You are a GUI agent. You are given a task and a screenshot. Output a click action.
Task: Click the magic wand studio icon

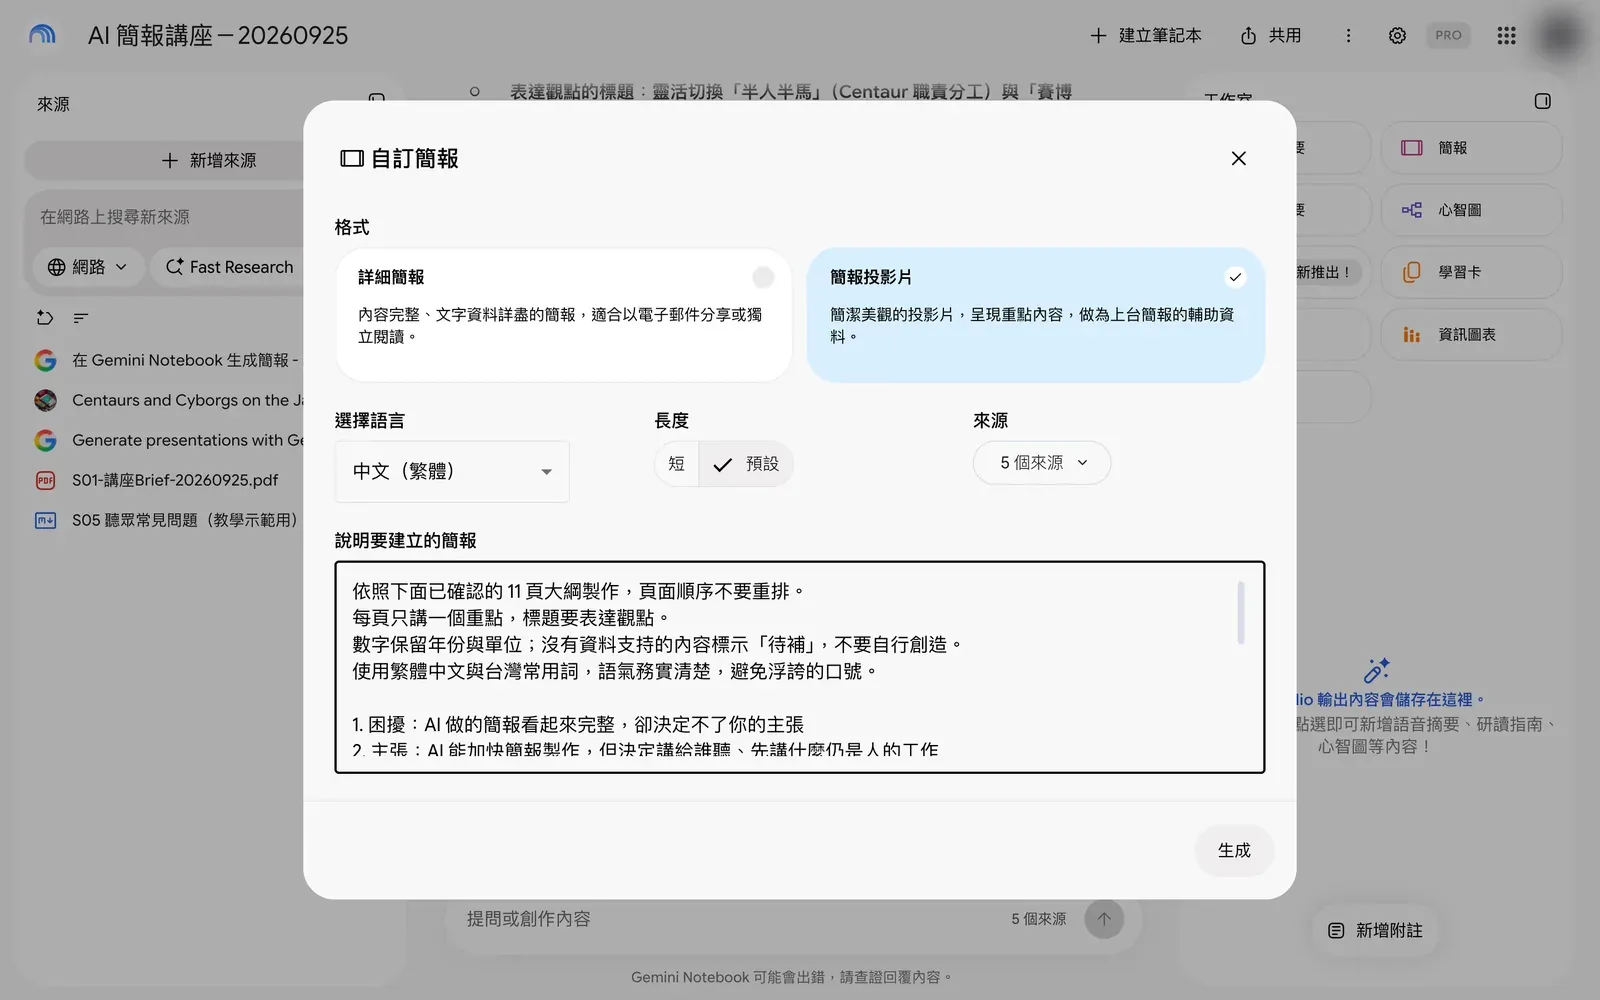(x=1376, y=670)
